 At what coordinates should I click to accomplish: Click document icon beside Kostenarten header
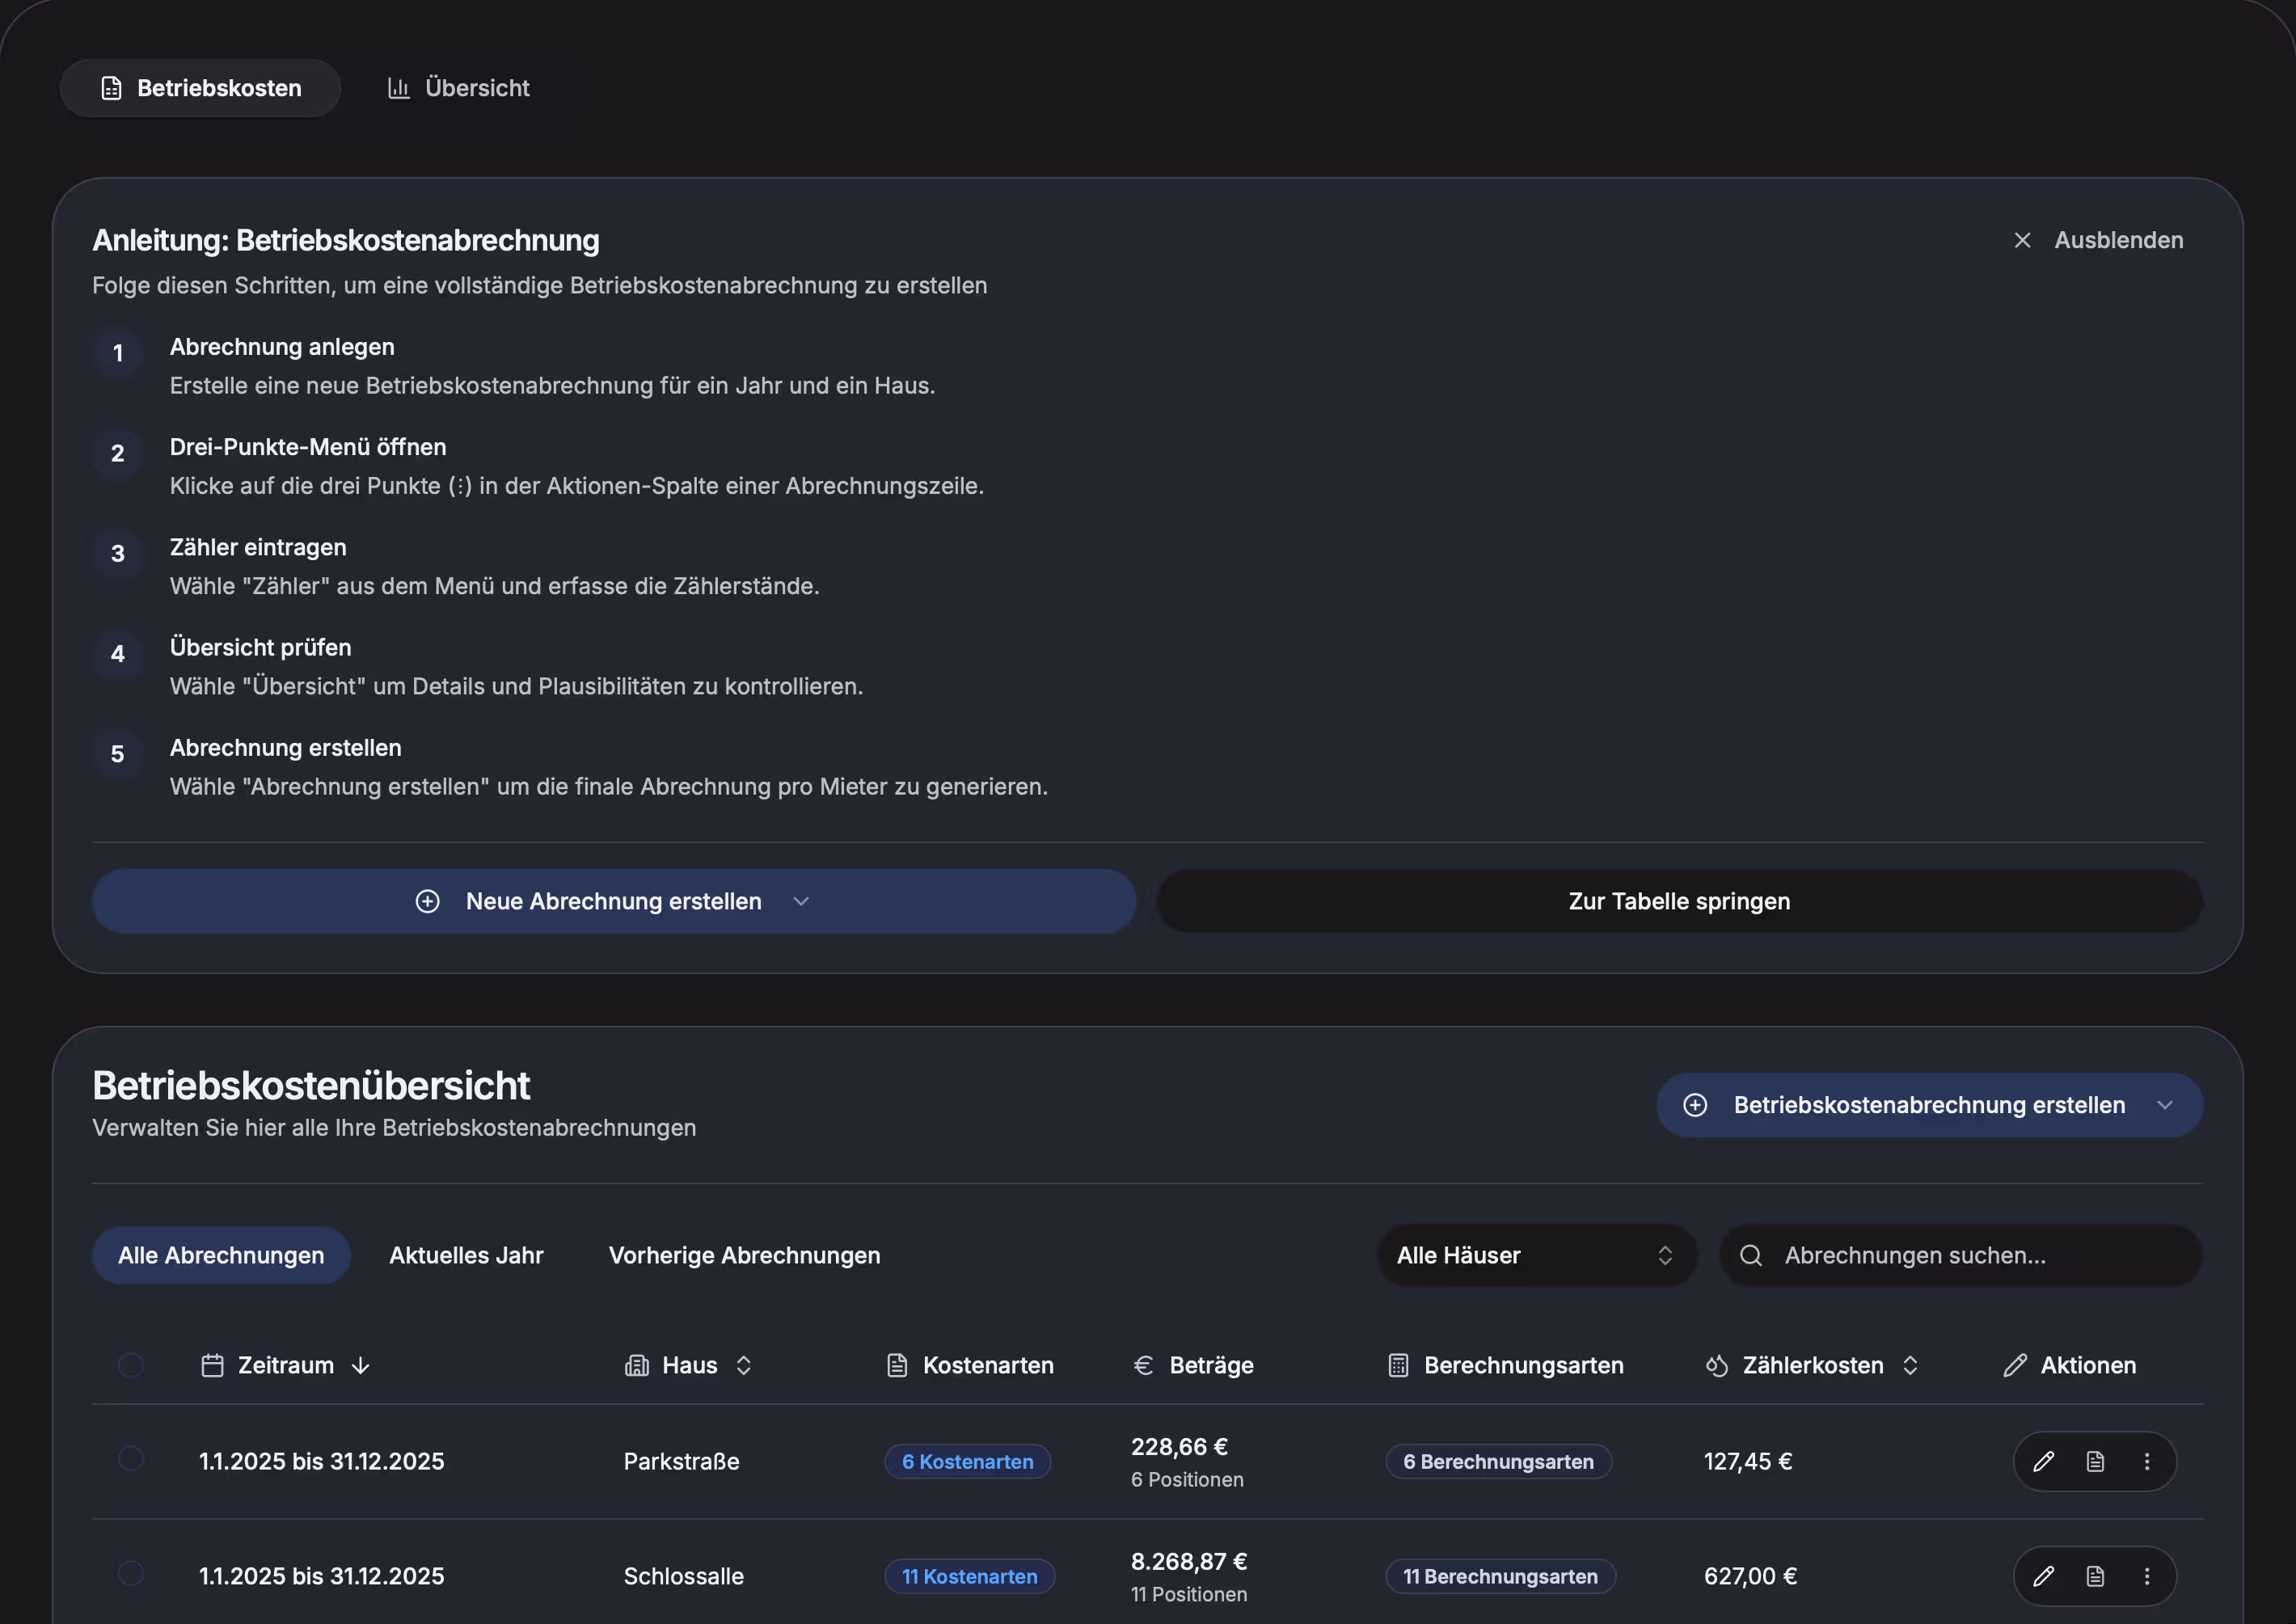(897, 1365)
